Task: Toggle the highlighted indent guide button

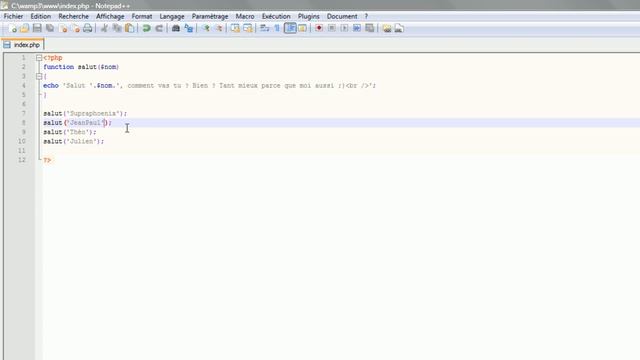Action: (x=290, y=28)
